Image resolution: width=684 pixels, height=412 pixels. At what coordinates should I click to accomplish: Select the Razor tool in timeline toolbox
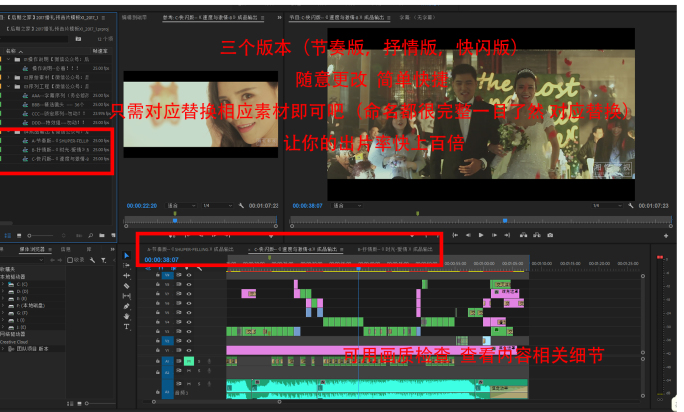click(x=126, y=286)
